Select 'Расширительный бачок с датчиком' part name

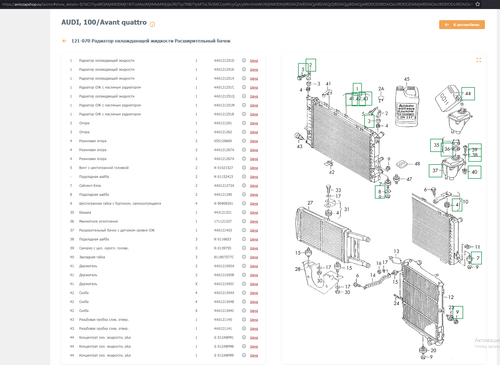coord(117,230)
